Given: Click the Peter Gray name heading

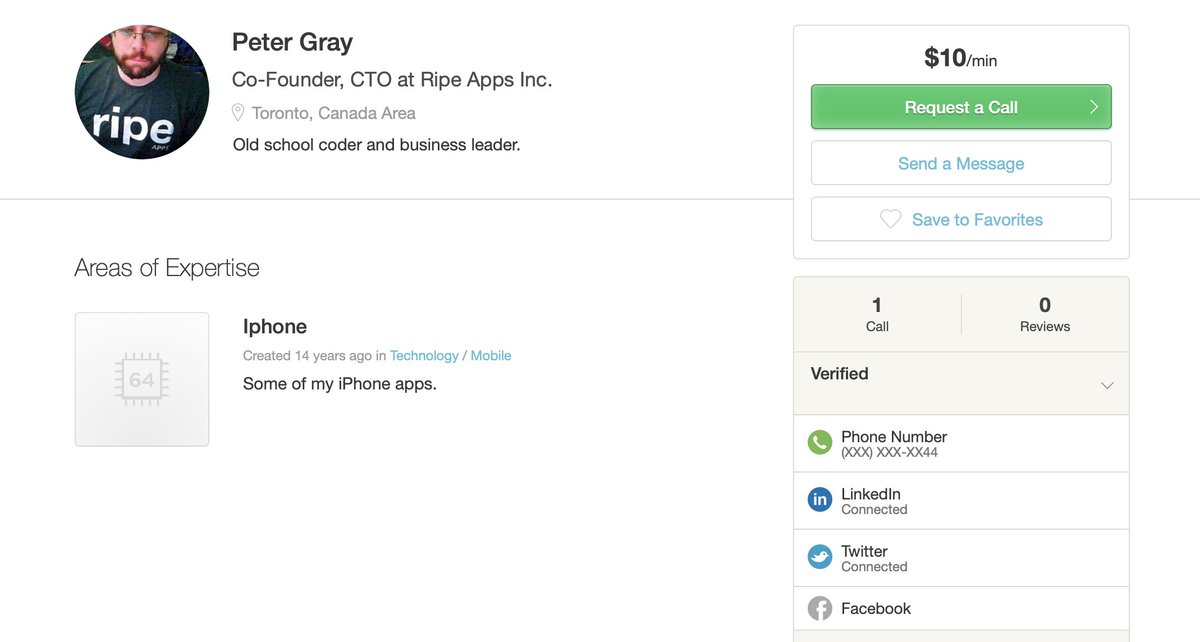Looking at the screenshot, I should pos(292,42).
